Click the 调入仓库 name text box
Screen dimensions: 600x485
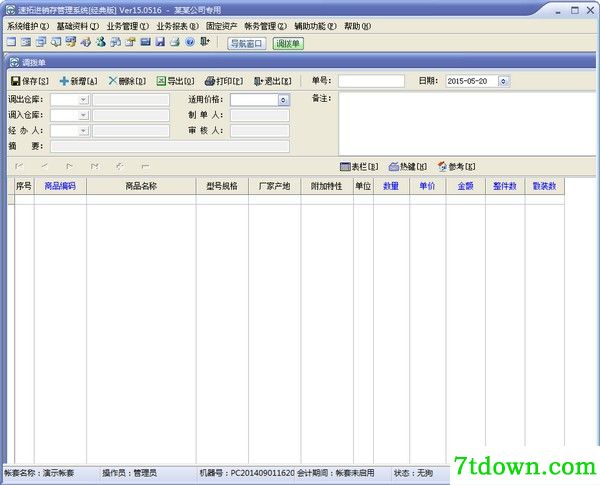point(131,115)
